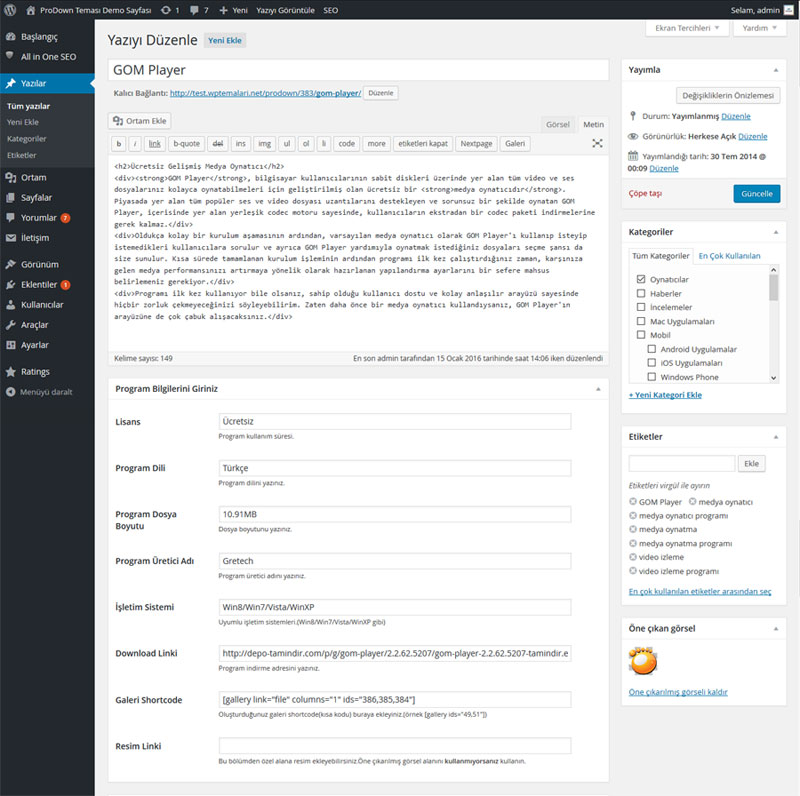This screenshot has height=796, width=800.
Task: Open updates icon in admin bar
Action: pos(166,10)
